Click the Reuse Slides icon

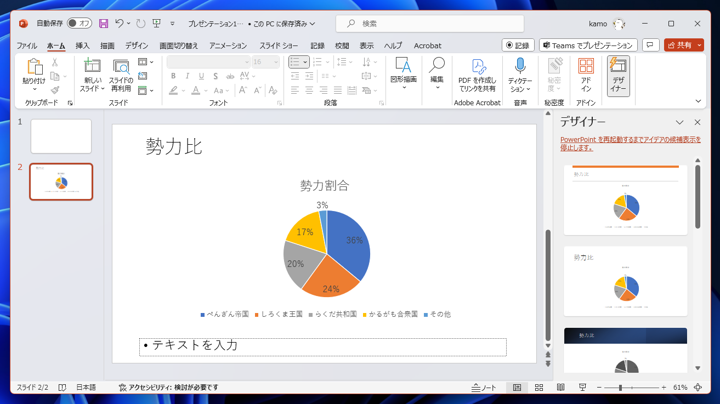(x=121, y=66)
